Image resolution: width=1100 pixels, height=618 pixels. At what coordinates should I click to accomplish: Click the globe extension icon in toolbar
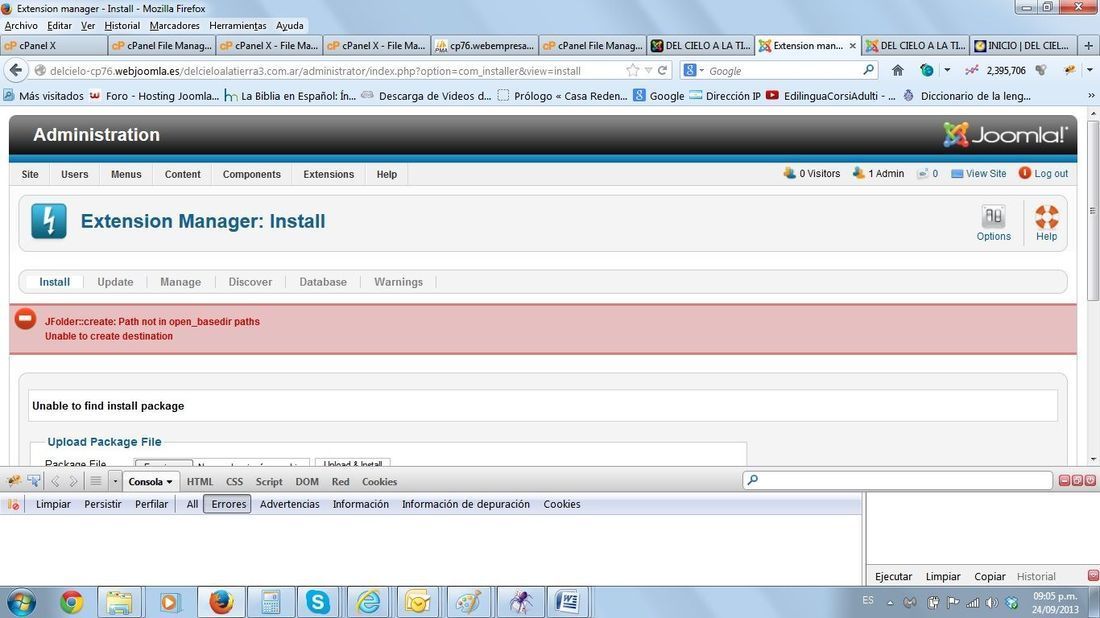927,70
